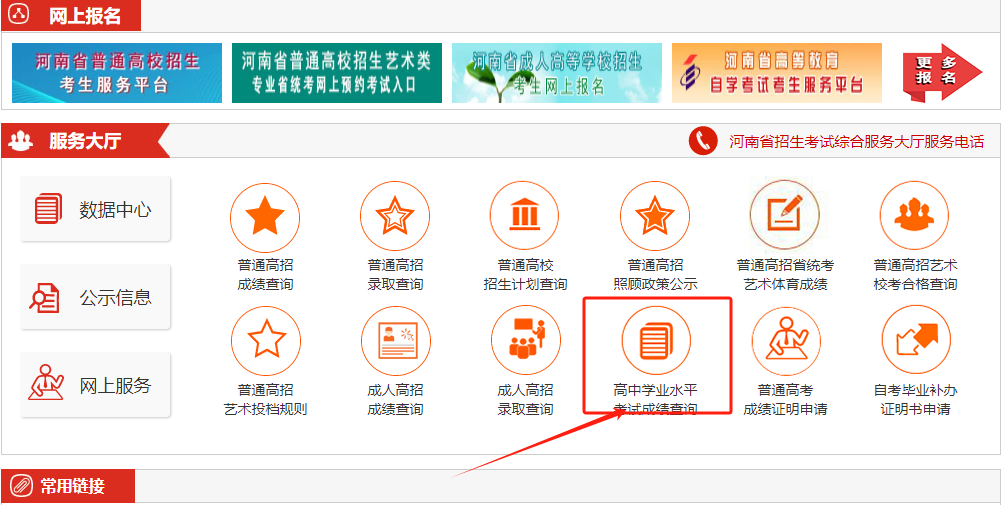This screenshot has height=505, width=1001.
Task: Open 成人高招录取查询 icon
Action: pyautogui.click(x=525, y=341)
